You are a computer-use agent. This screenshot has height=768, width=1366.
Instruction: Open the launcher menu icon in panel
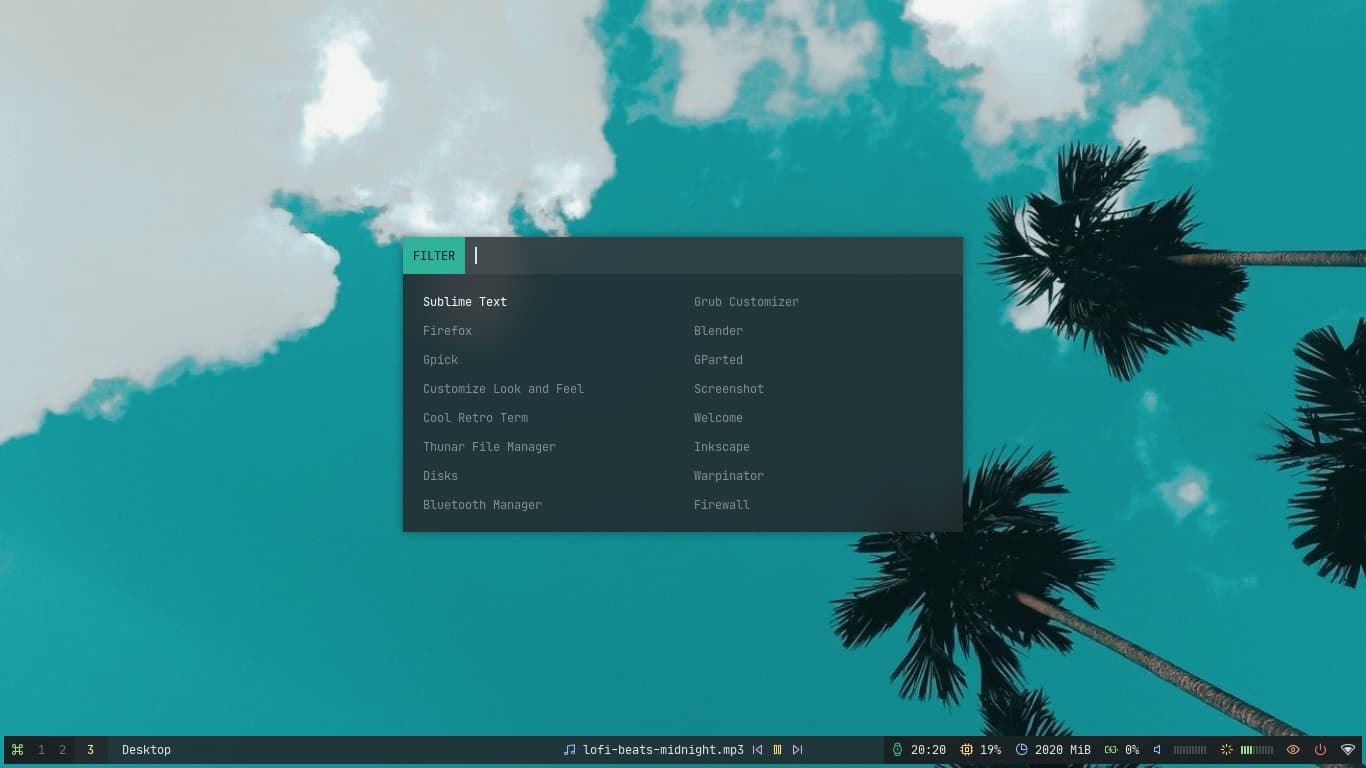pyautogui.click(x=17, y=750)
